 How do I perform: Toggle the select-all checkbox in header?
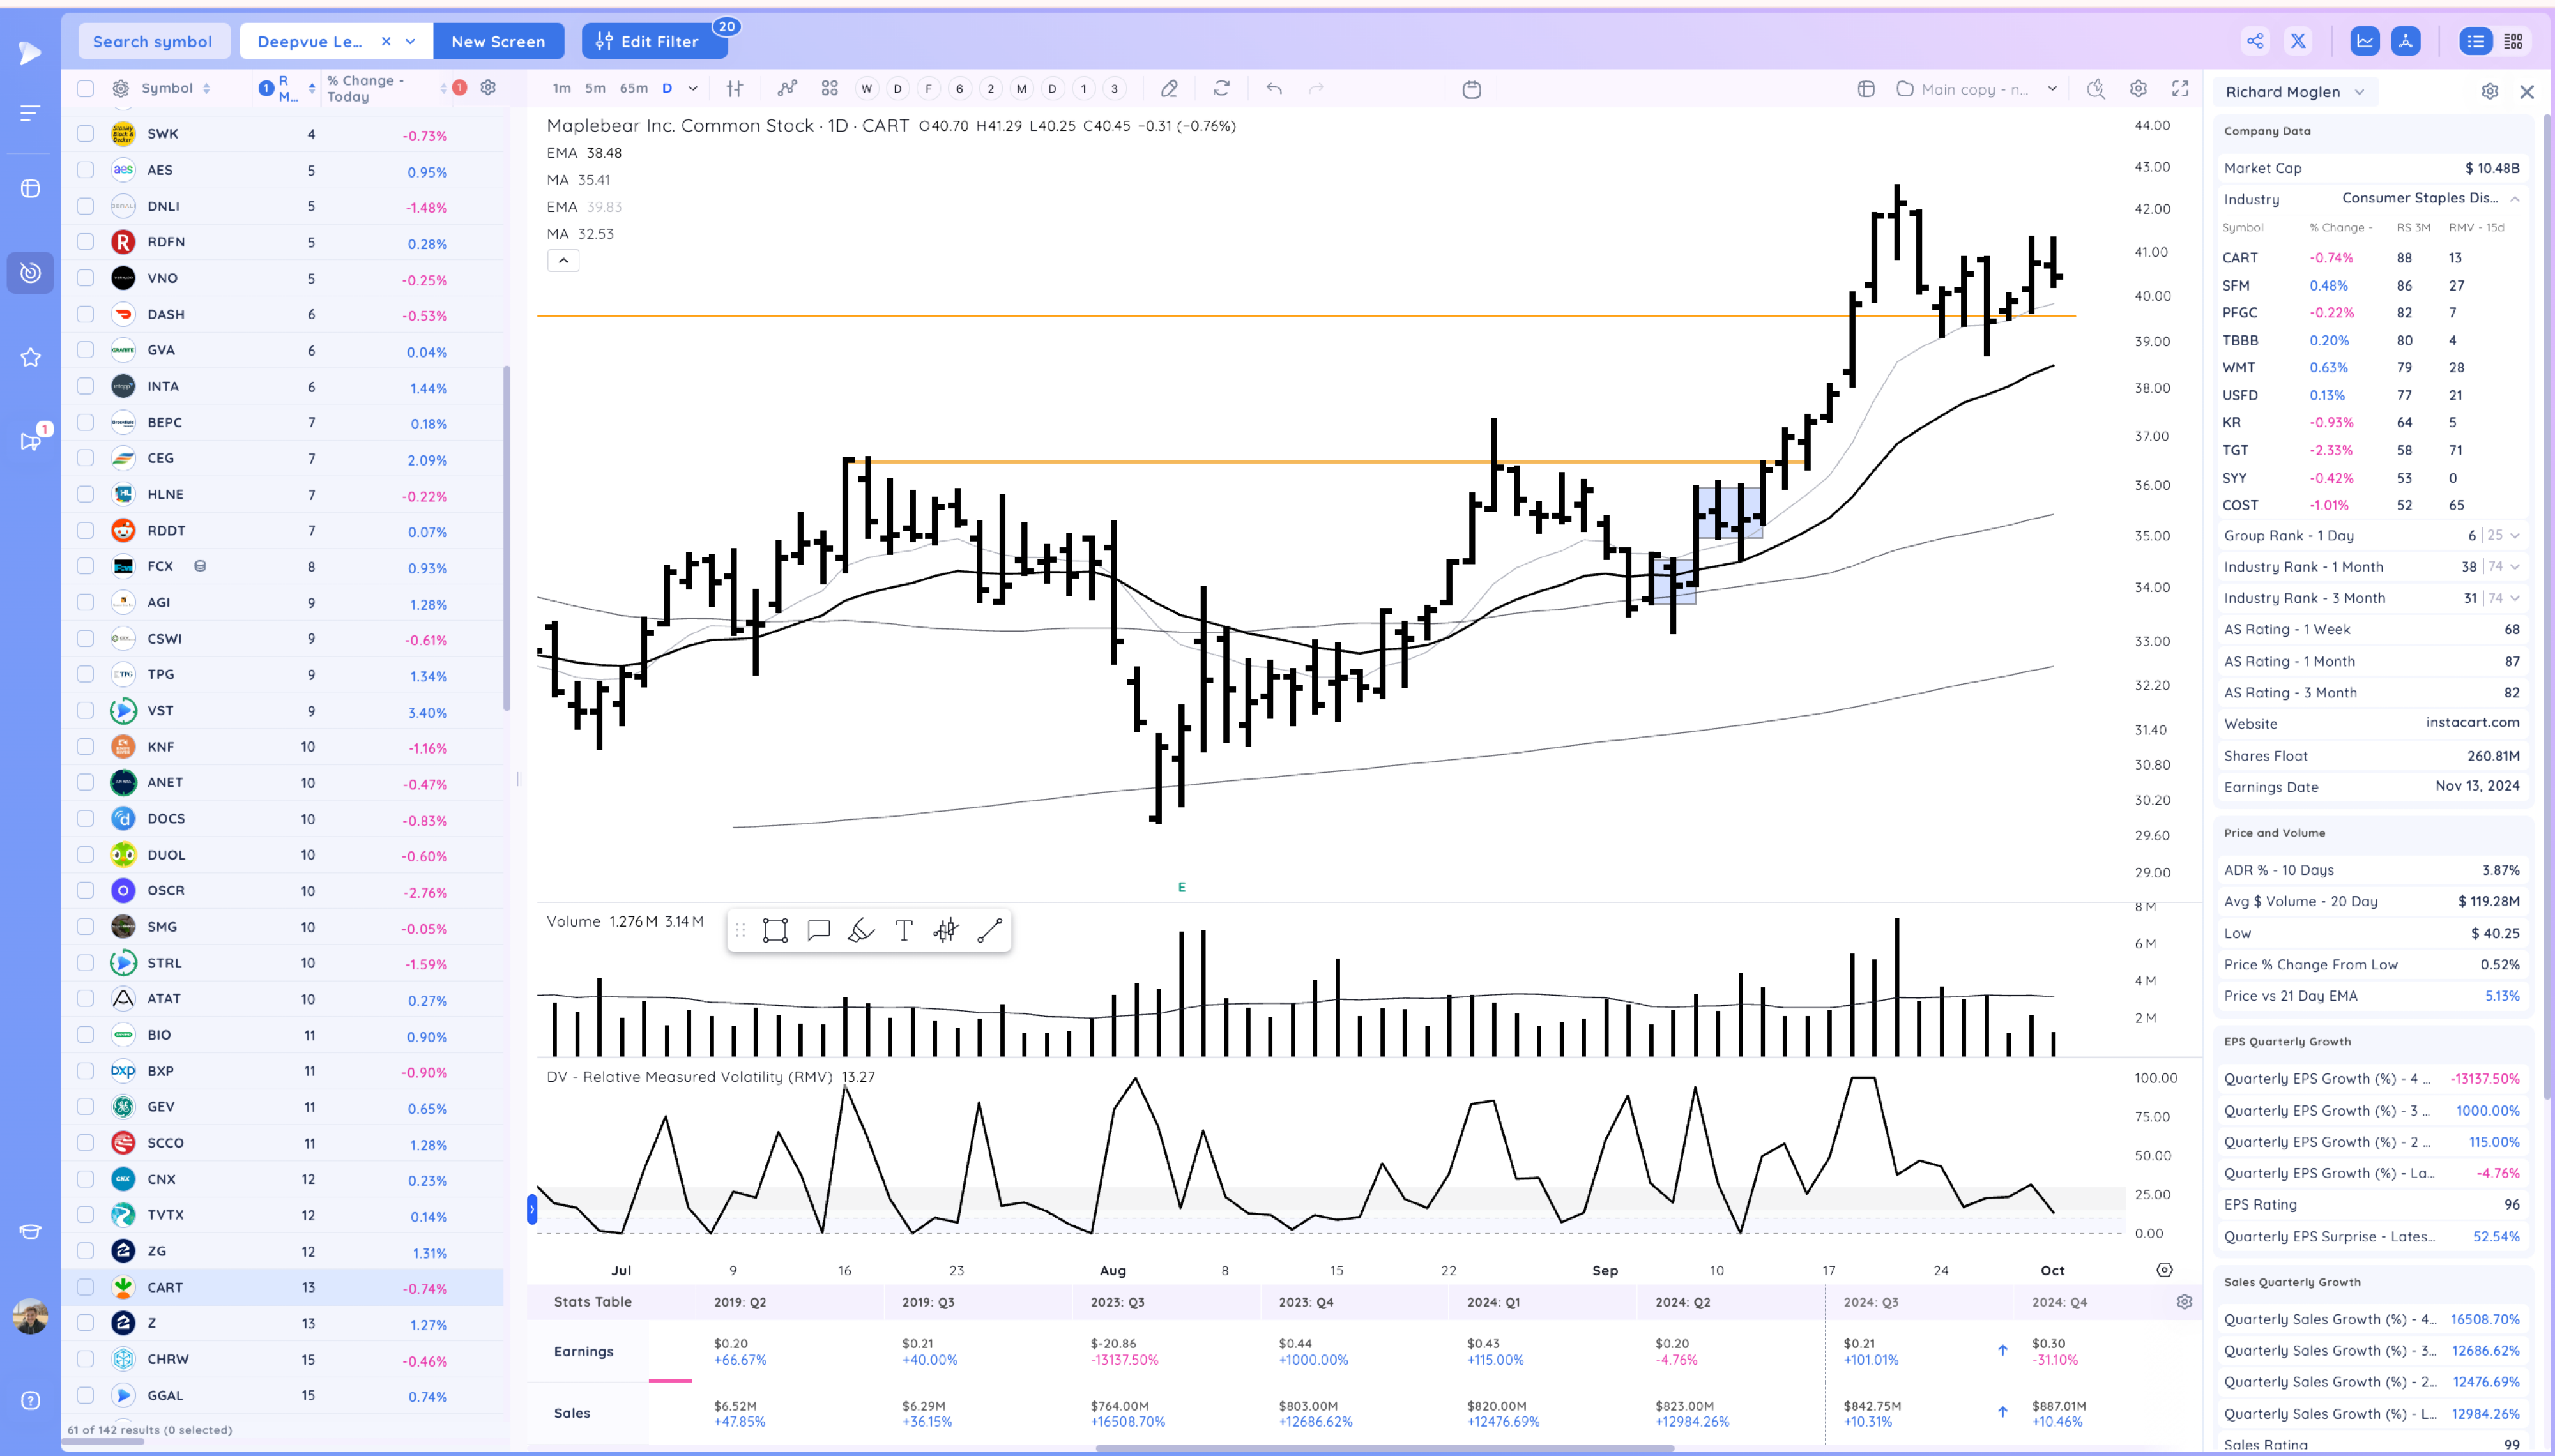pos(86,89)
